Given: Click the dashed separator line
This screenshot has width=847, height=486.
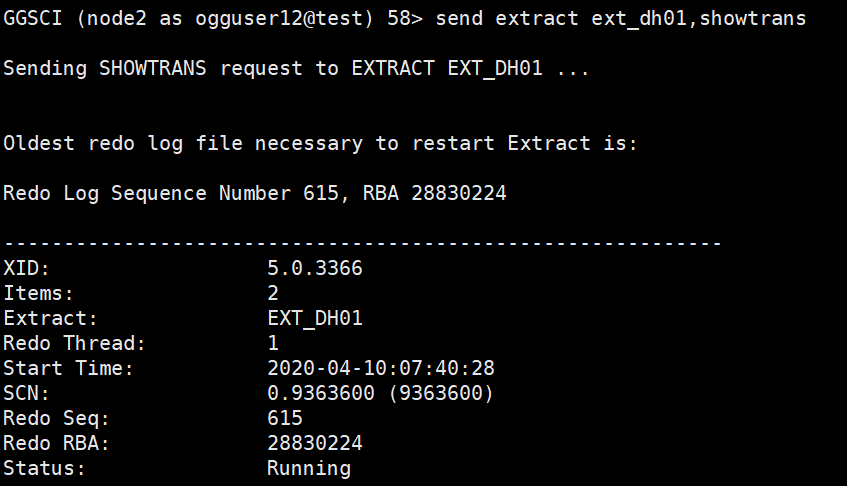Looking at the screenshot, I should point(362,244).
